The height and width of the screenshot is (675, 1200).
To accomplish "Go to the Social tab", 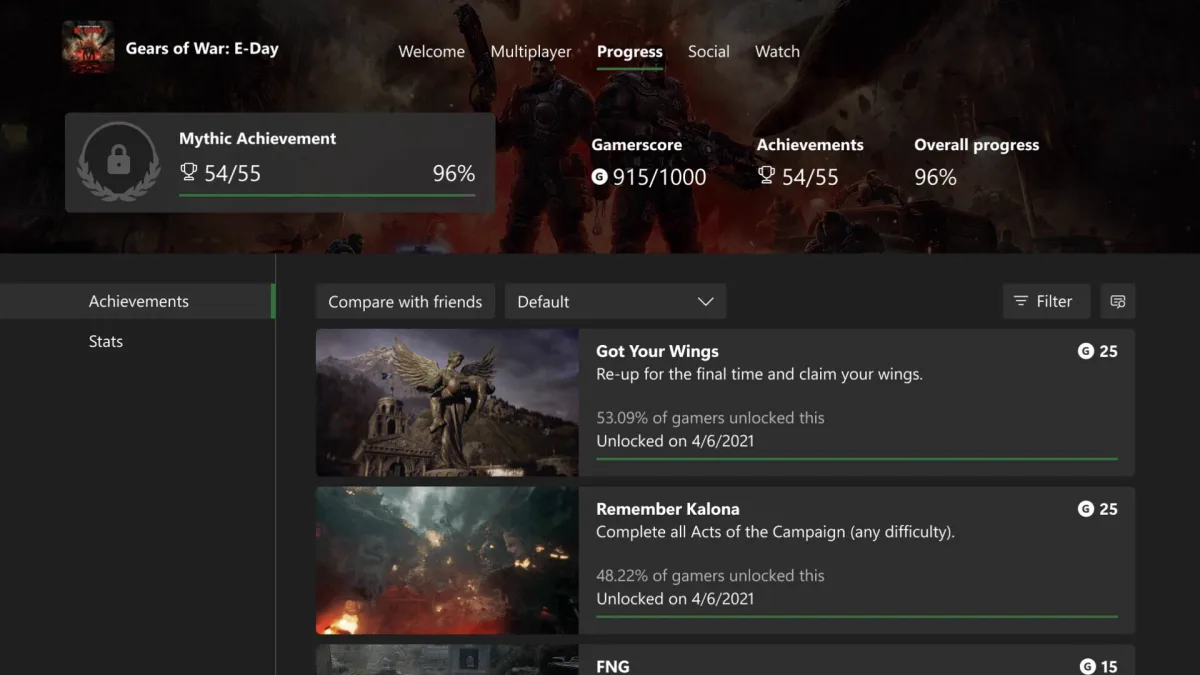I will pos(709,52).
